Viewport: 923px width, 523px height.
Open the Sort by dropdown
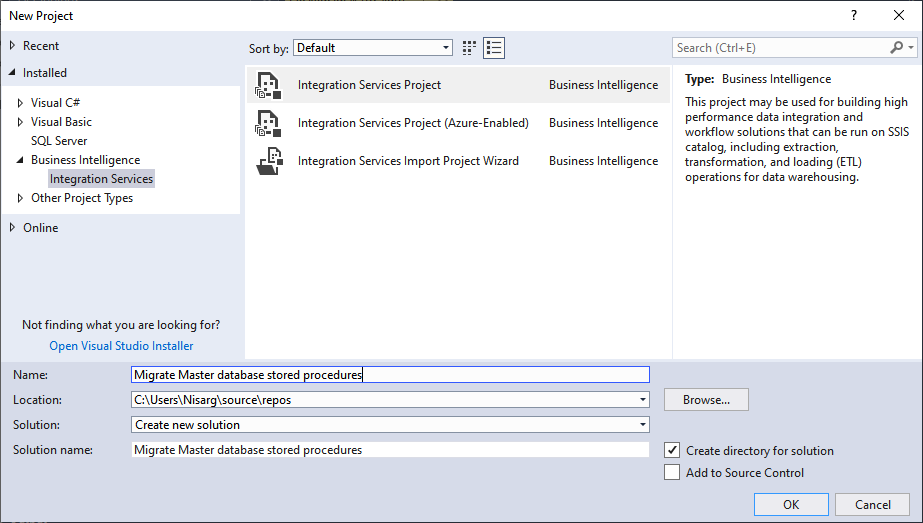(x=446, y=48)
